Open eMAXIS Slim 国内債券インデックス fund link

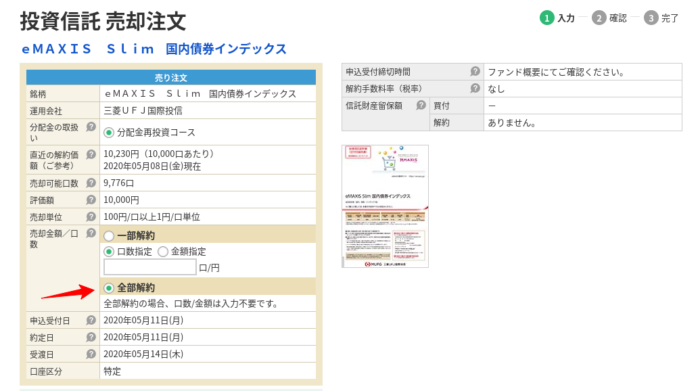point(154,49)
